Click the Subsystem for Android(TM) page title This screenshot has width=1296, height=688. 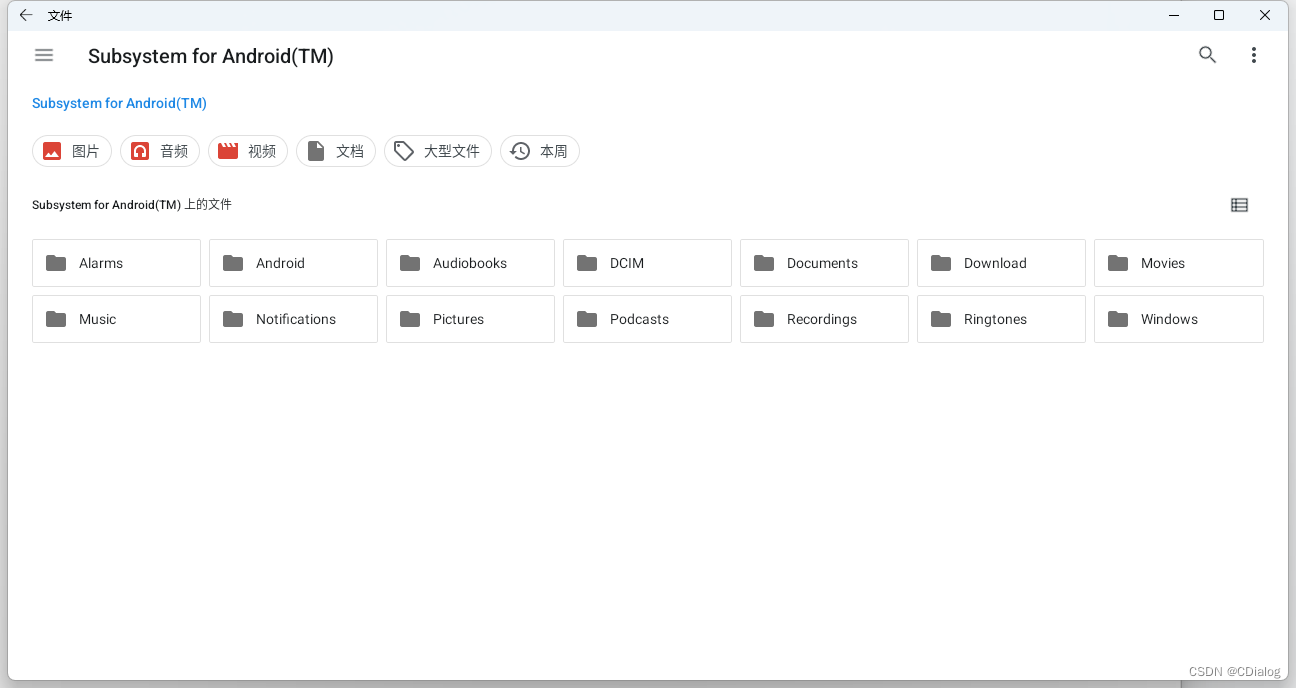[211, 56]
